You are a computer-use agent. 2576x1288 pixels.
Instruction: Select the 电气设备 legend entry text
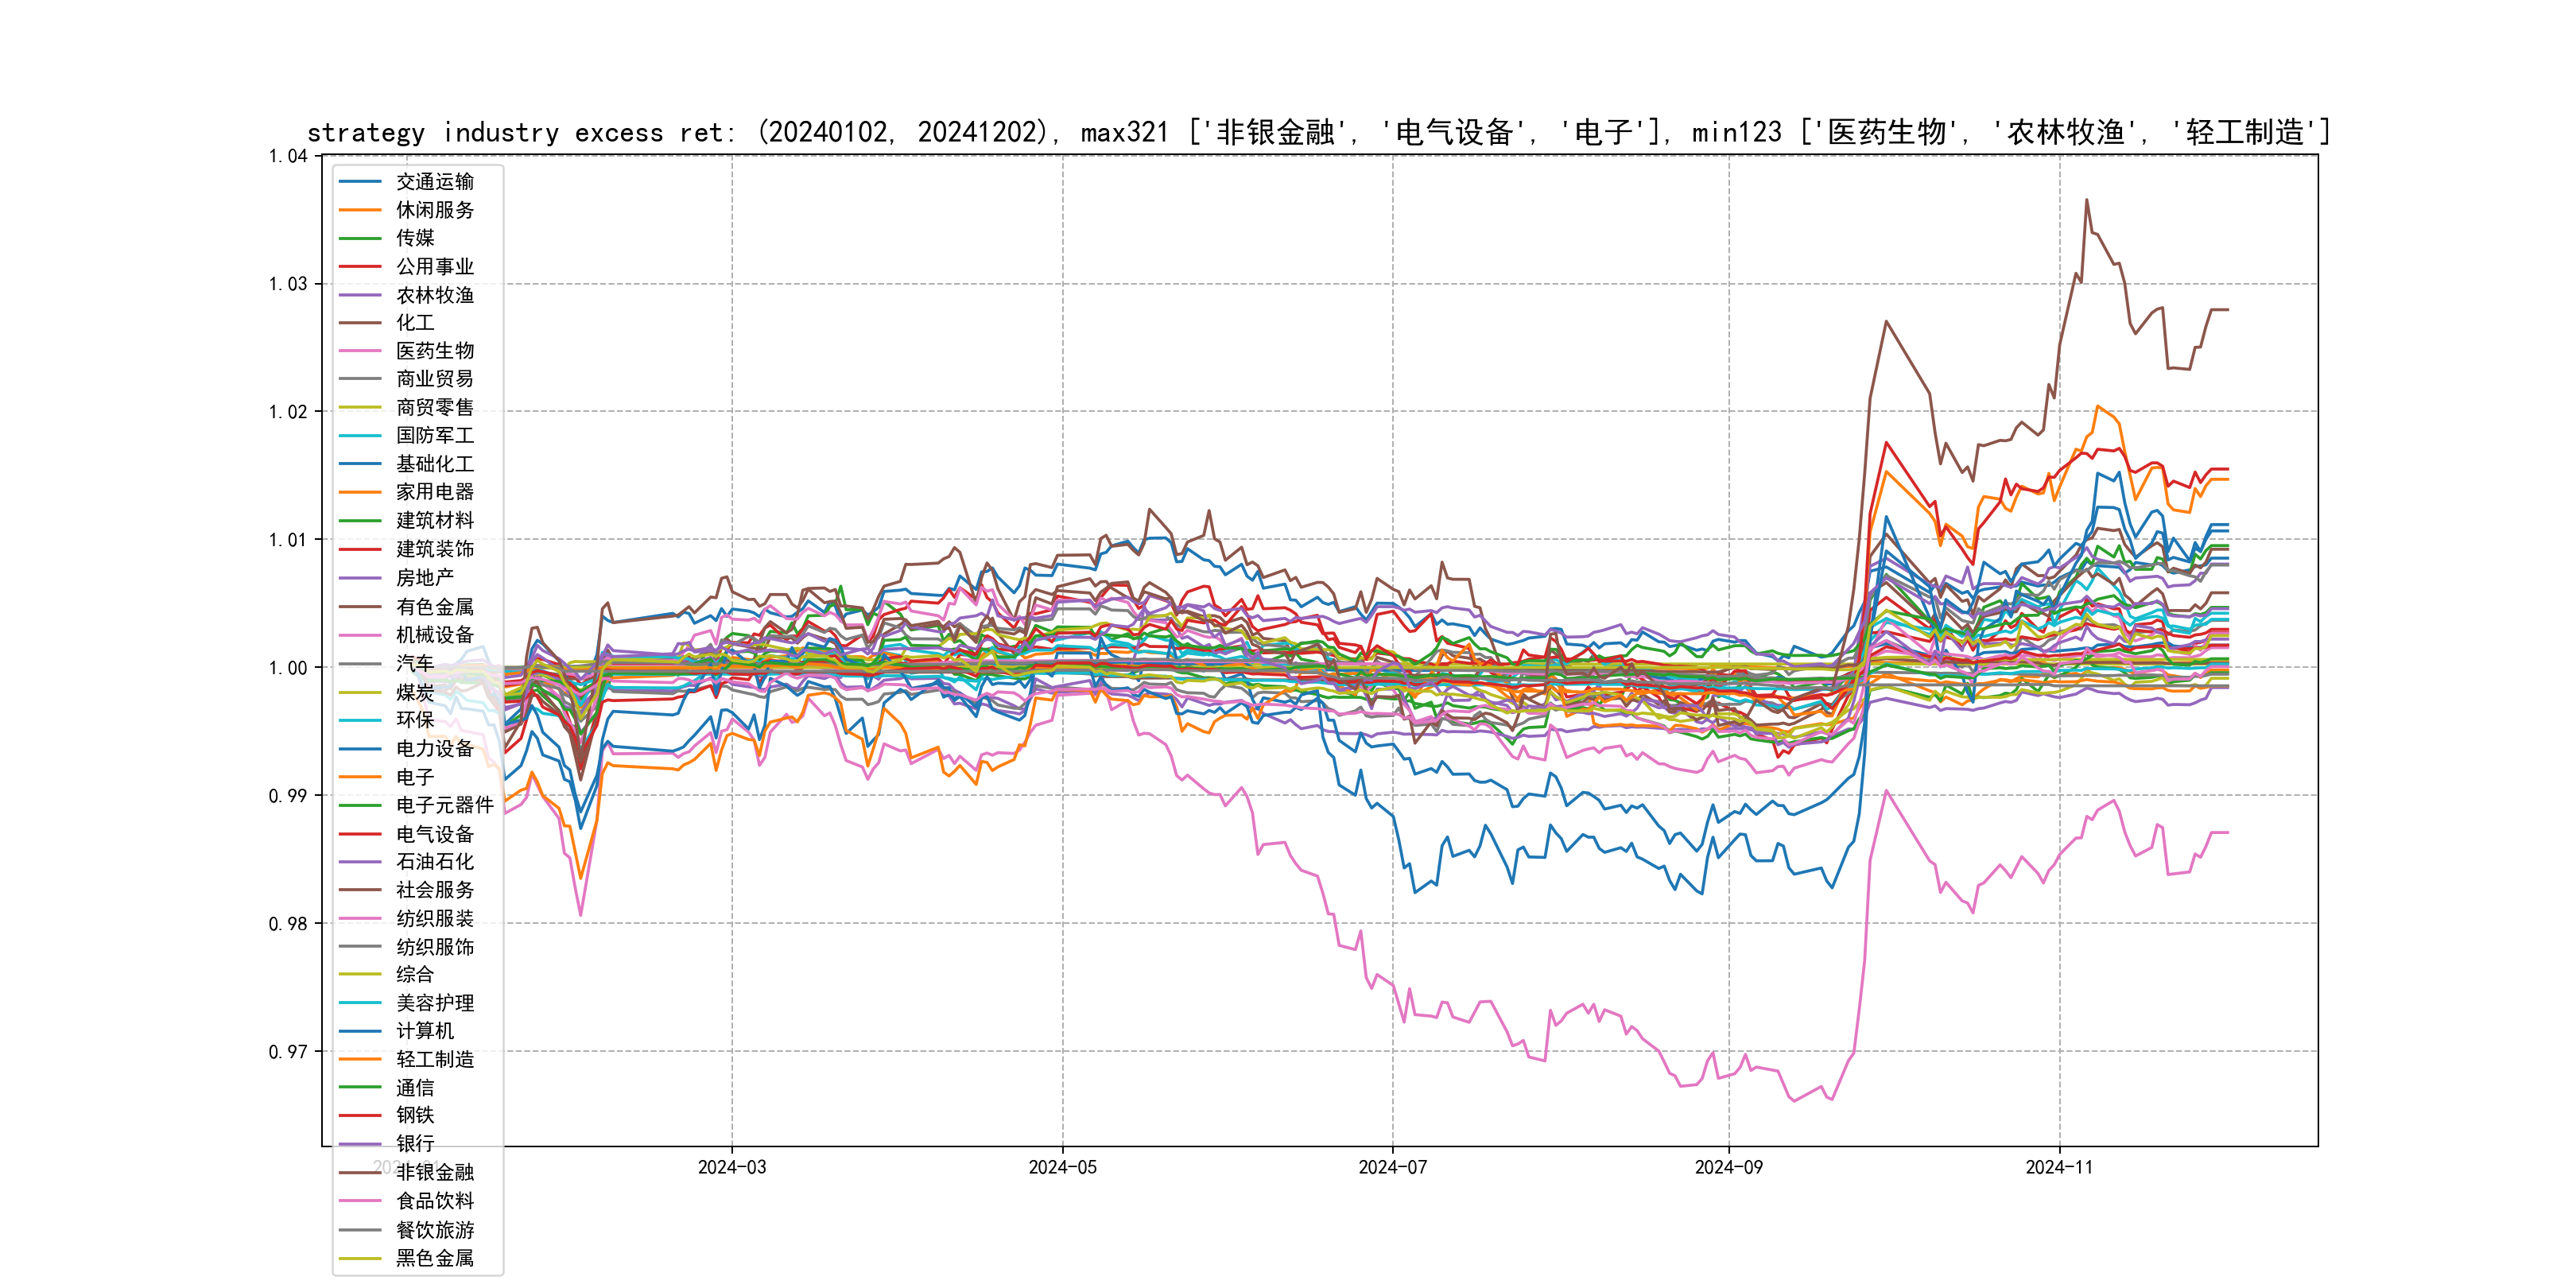(x=434, y=834)
